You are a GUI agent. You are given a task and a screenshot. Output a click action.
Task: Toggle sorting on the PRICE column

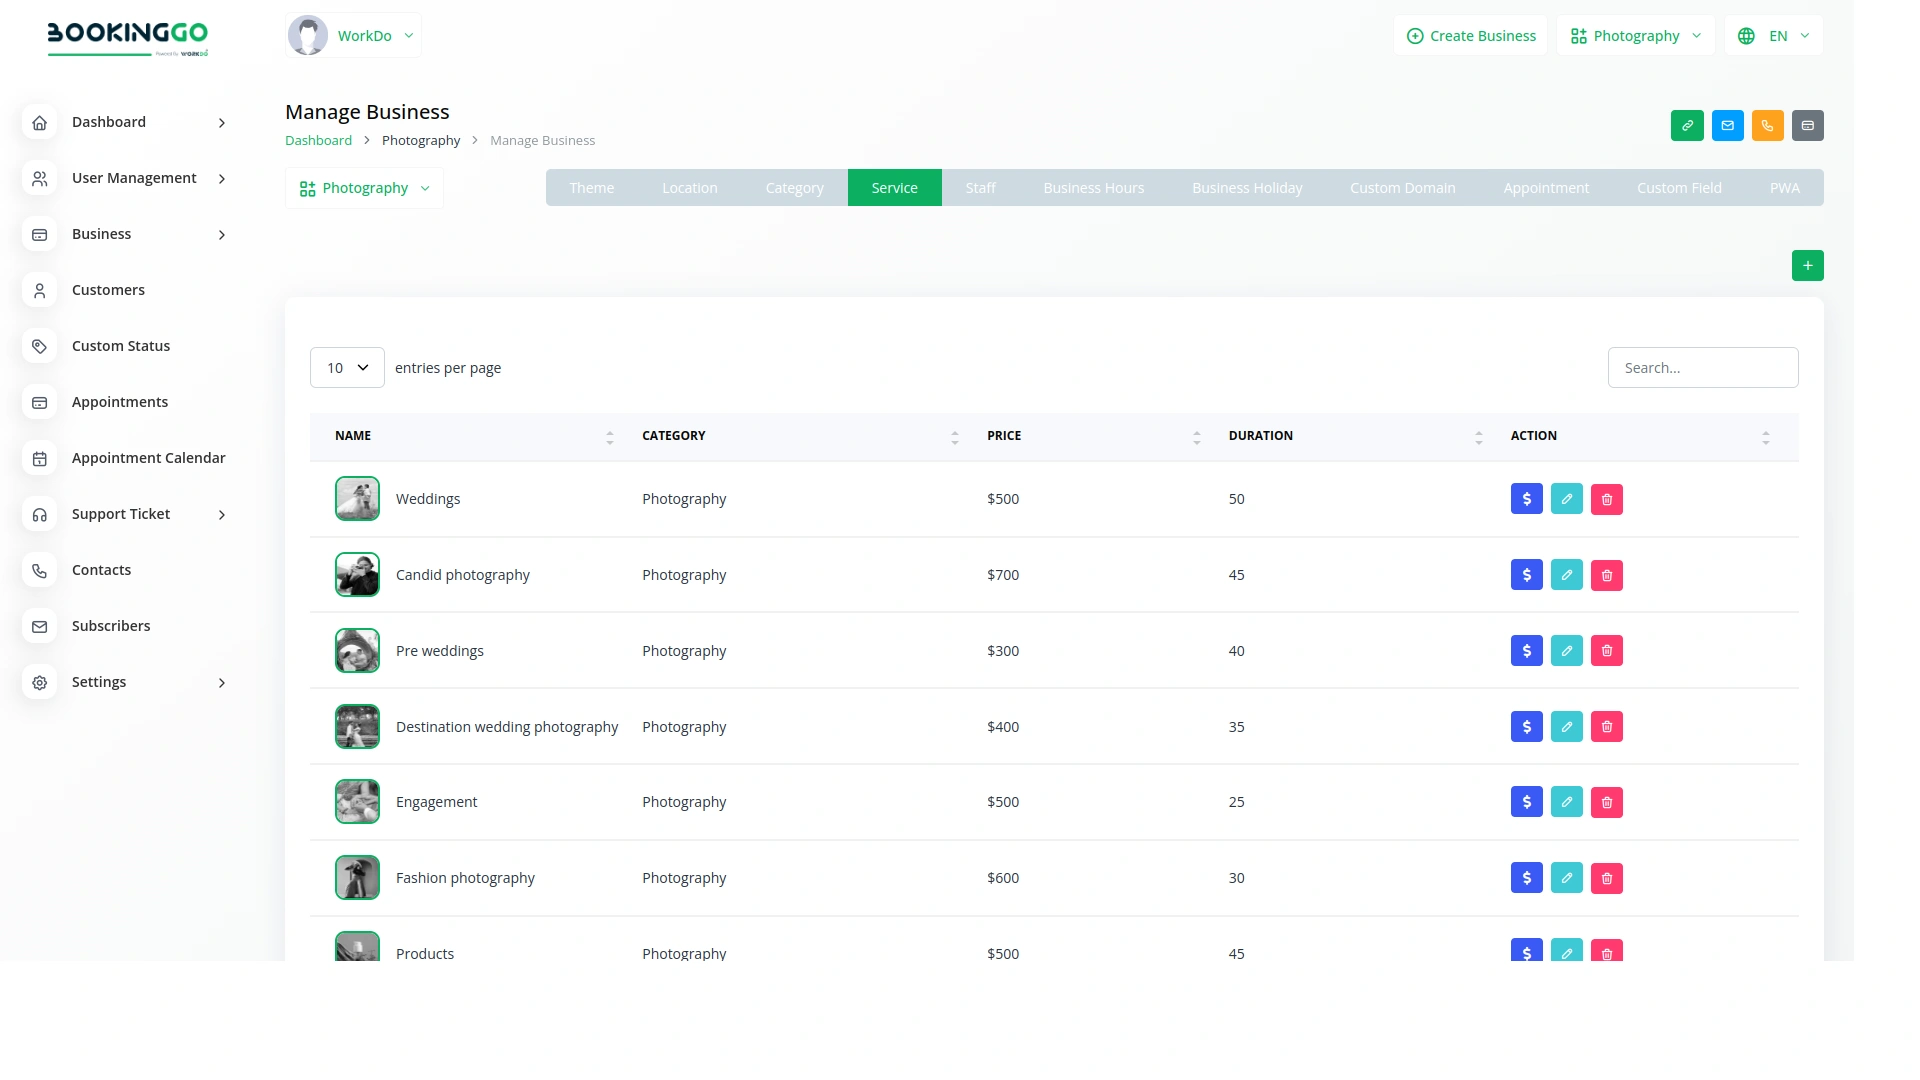coord(1196,437)
